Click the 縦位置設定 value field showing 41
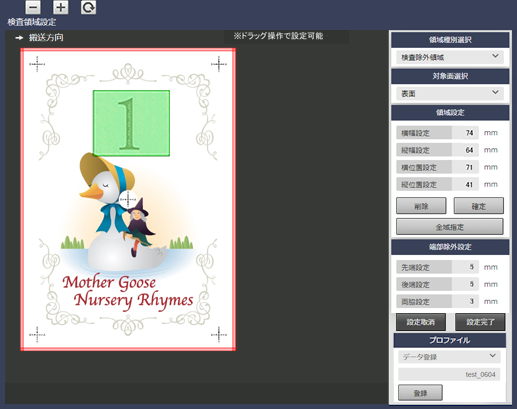517x409 pixels. click(x=465, y=184)
